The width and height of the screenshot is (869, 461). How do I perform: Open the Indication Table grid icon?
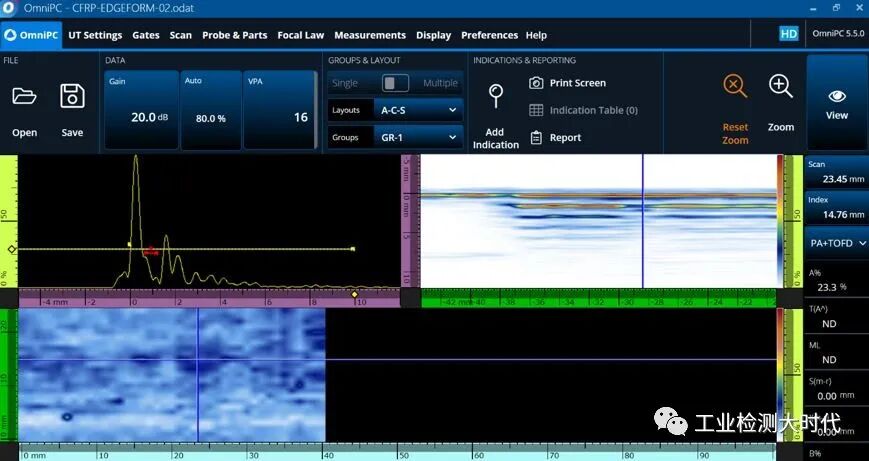pos(536,110)
